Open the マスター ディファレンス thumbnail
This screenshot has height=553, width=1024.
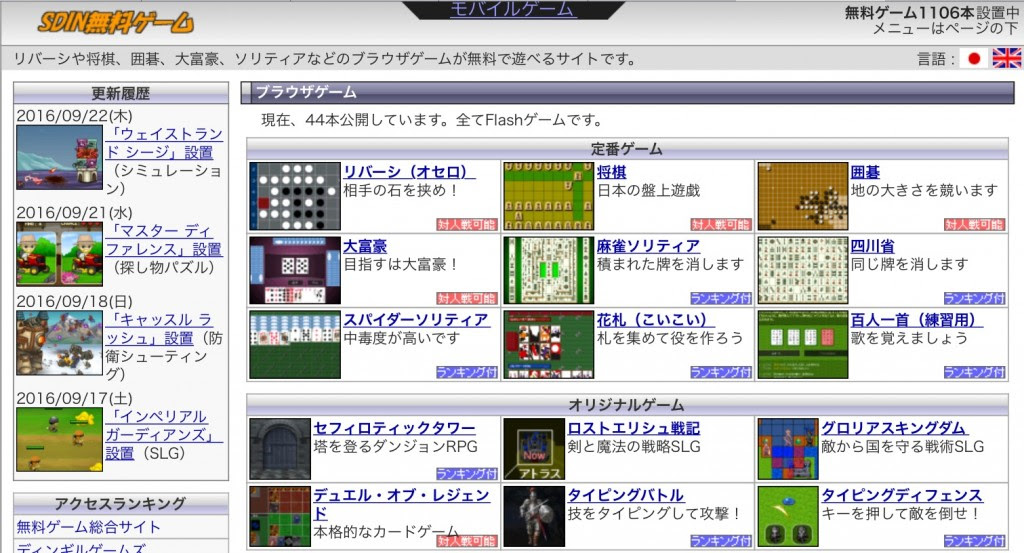(59, 254)
